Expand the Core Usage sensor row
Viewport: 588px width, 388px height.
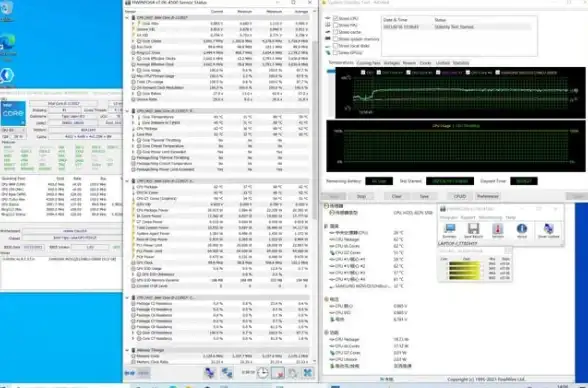click(x=133, y=70)
